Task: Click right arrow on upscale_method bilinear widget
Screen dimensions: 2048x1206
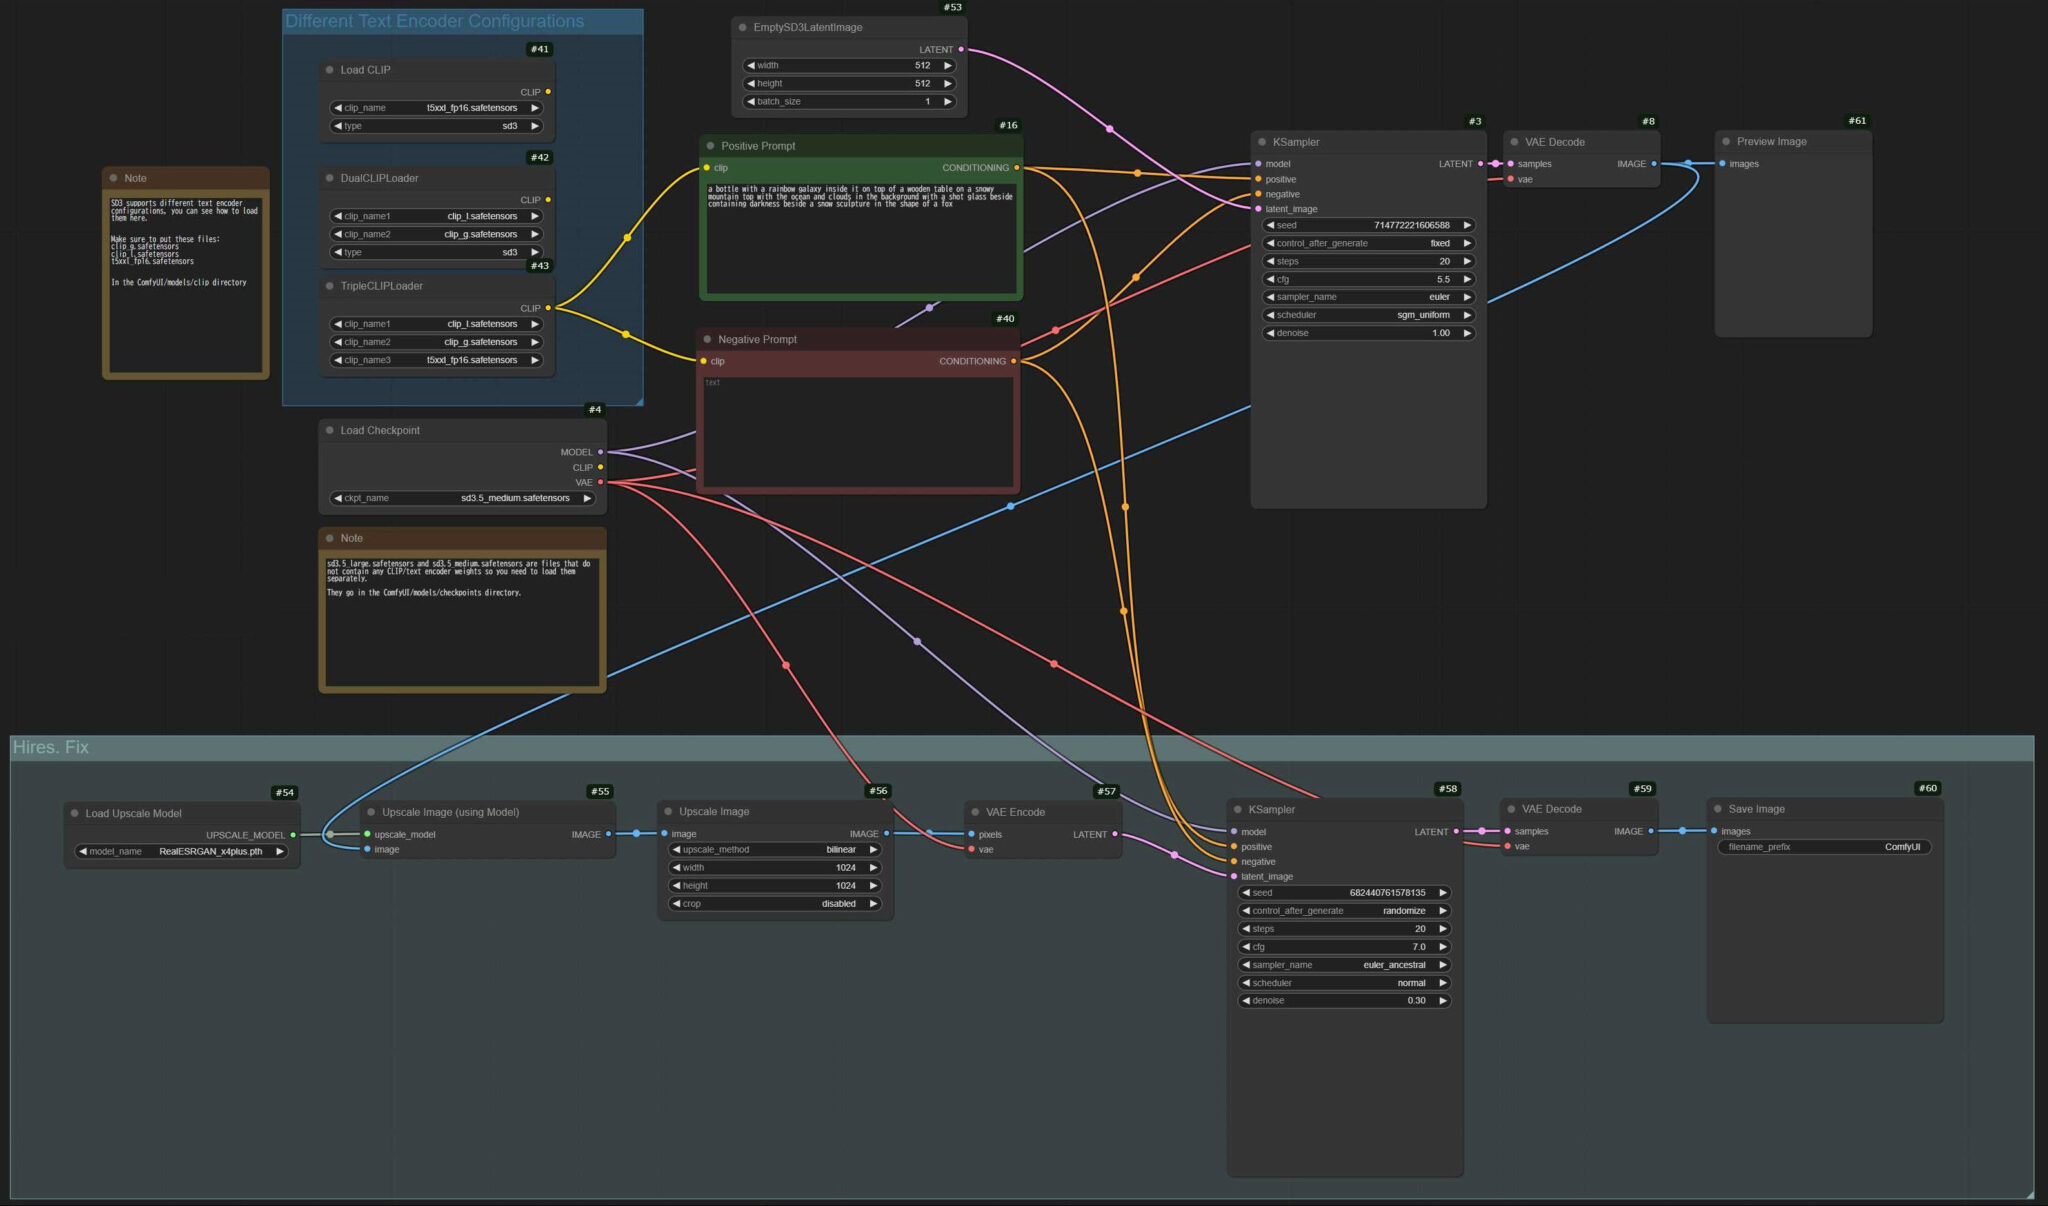Action: tap(874, 849)
